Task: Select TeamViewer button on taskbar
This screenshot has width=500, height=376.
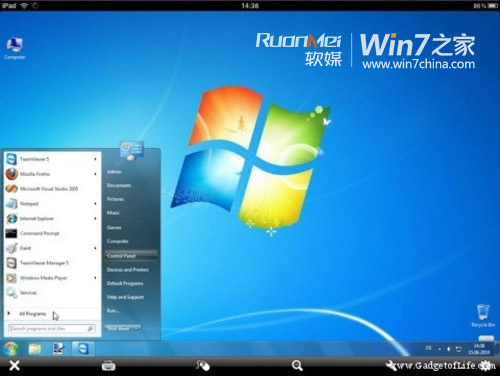Action: click(x=83, y=349)
